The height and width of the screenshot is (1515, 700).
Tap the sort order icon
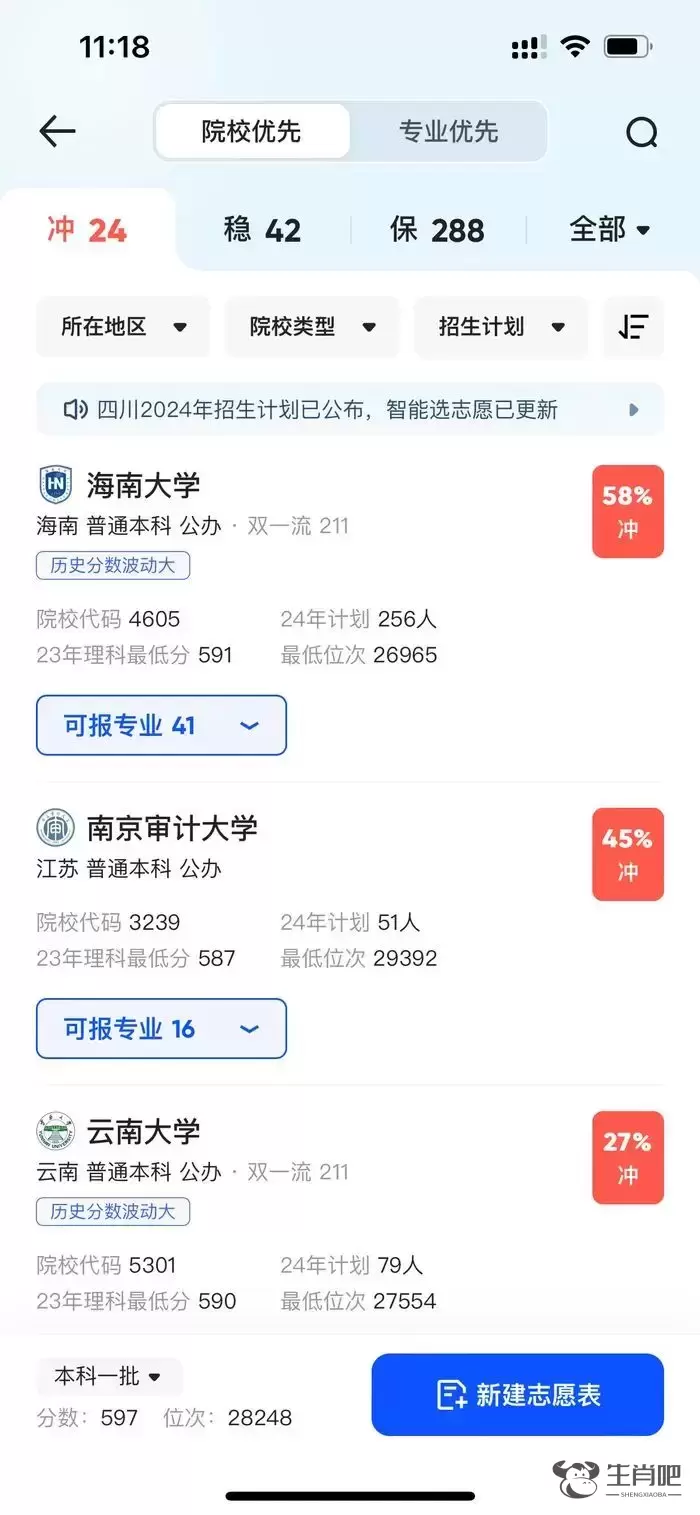coord(633,327)
